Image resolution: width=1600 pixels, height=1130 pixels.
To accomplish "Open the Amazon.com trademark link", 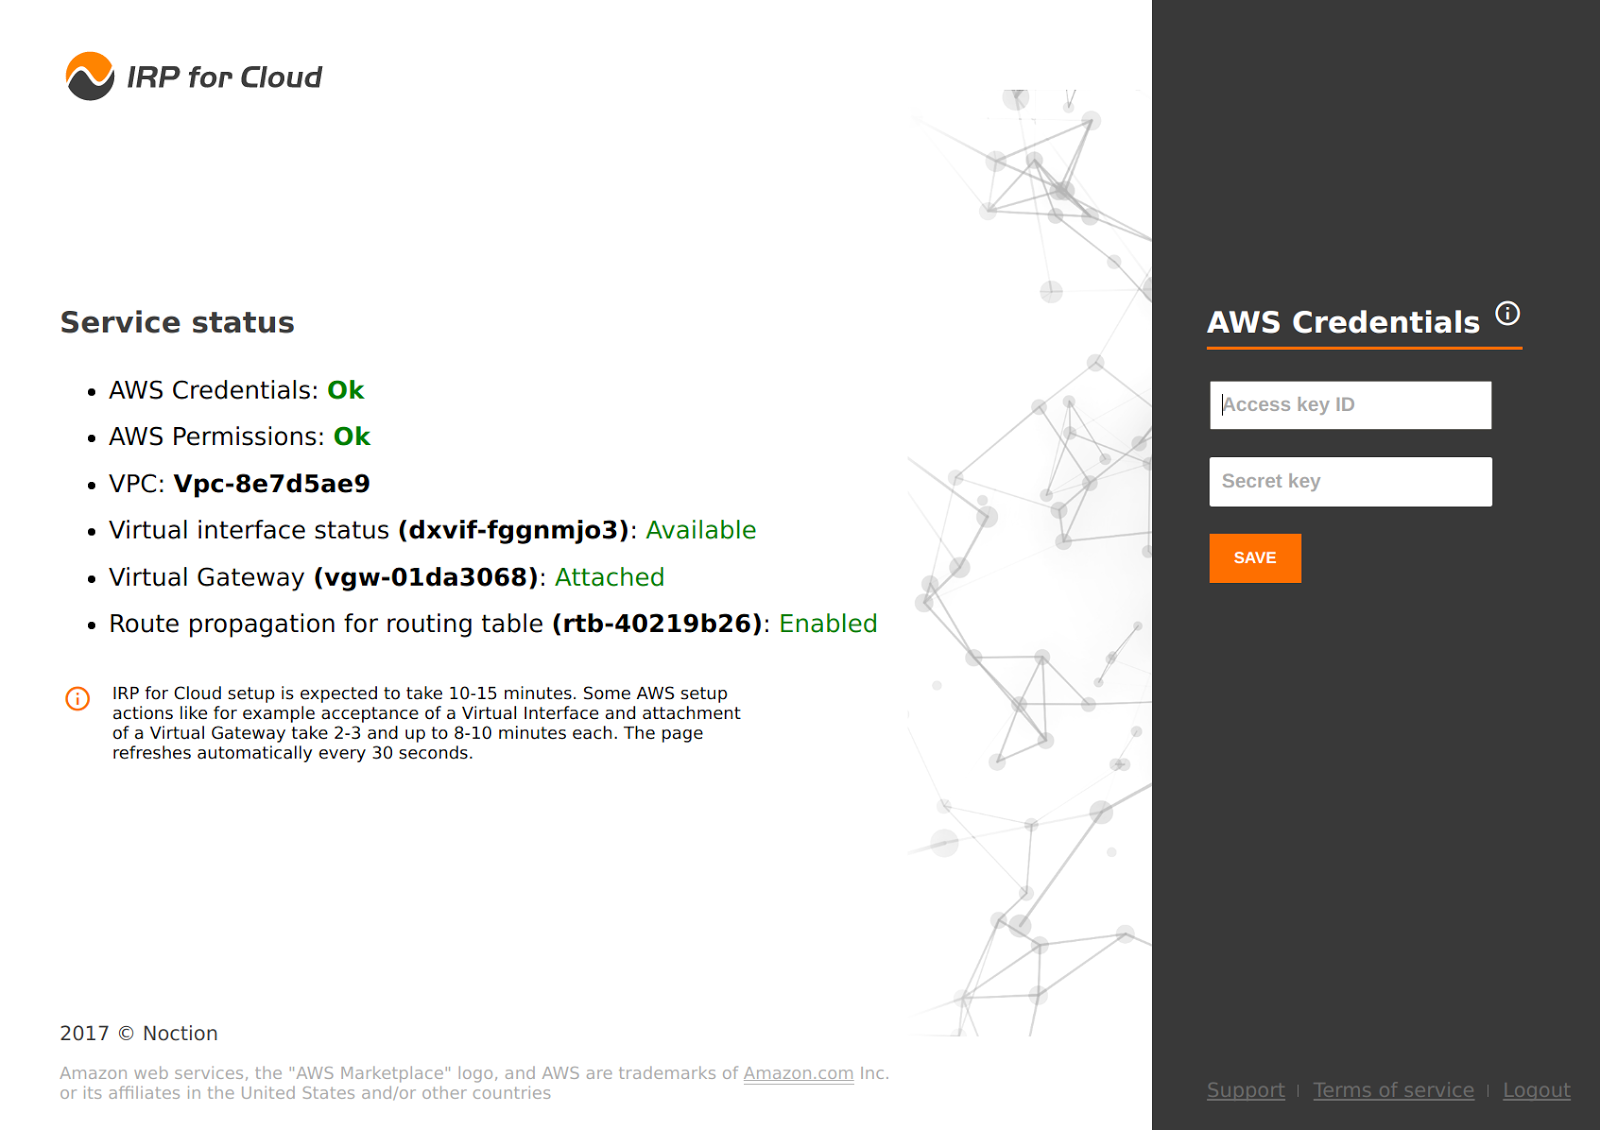I will [798, 1073].
